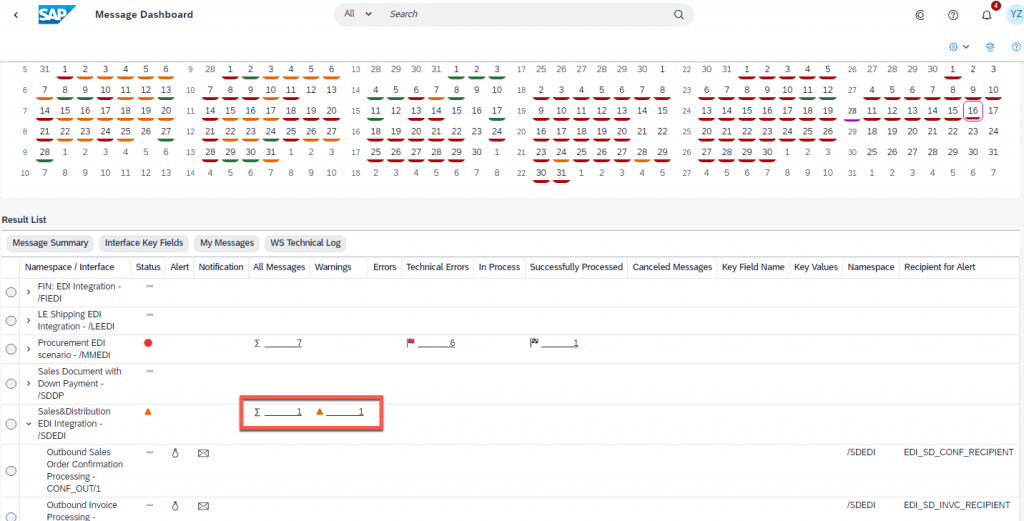Viewport: 1024px width, 521px height.
Task: Click orange warning triangle in Status column
Action: point(148,412)
